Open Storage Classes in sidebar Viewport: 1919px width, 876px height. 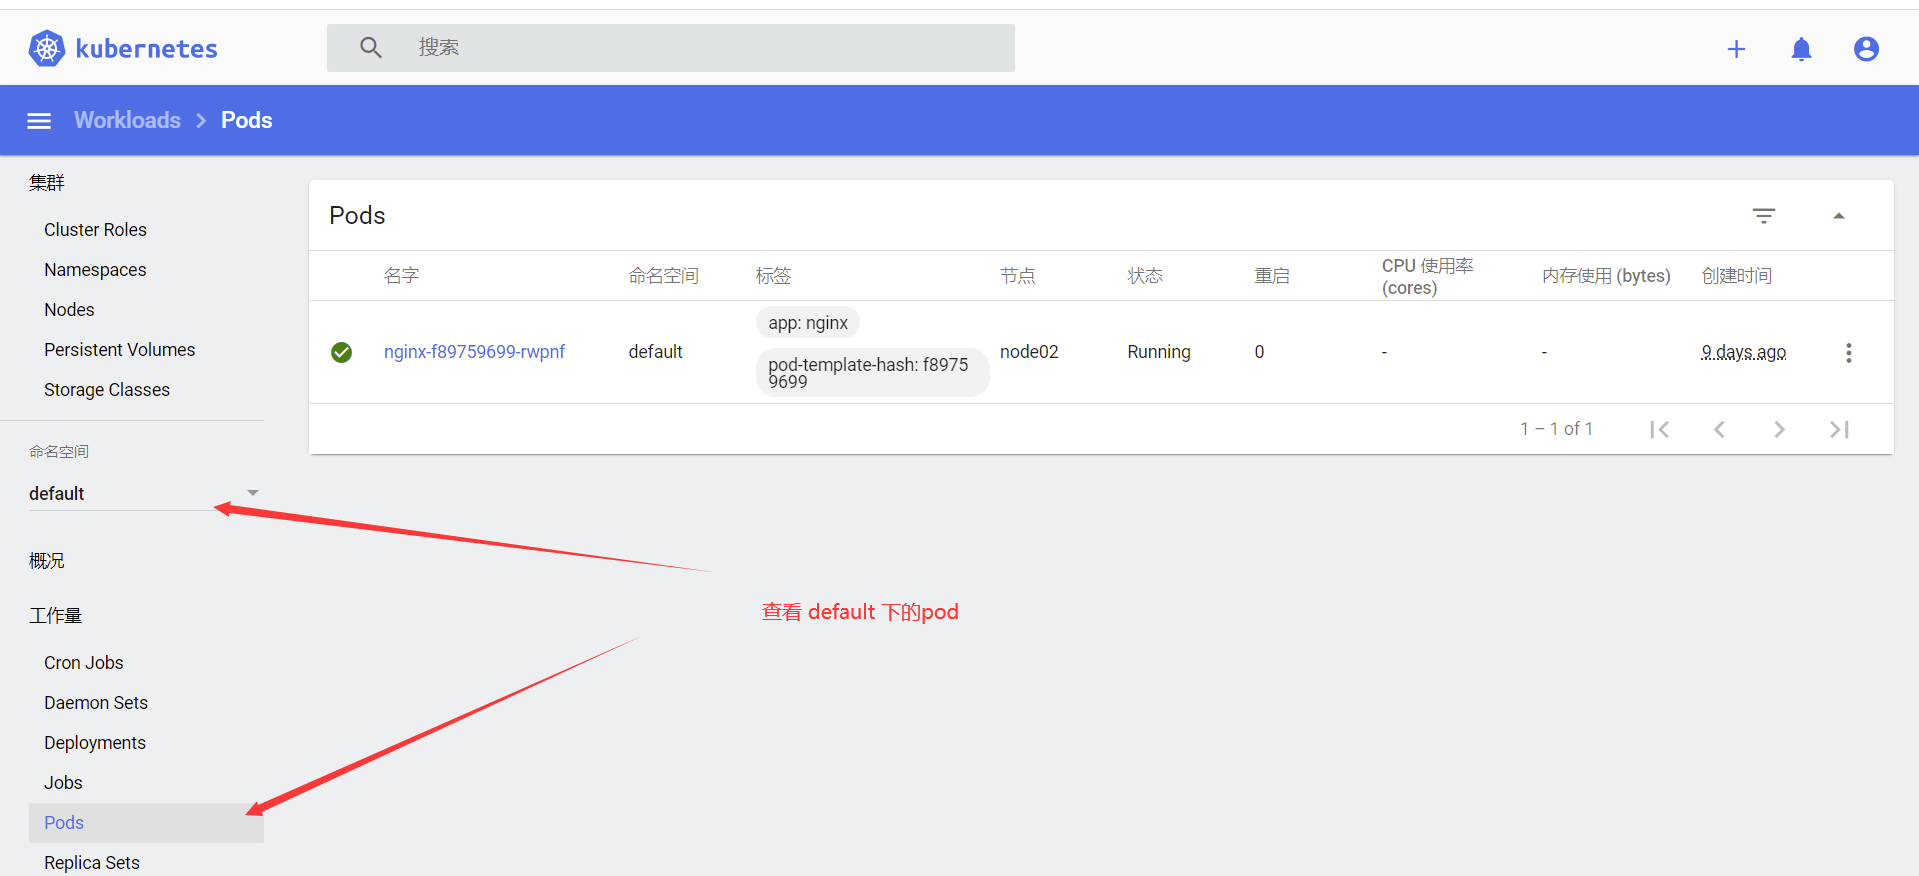pos(107,390)
